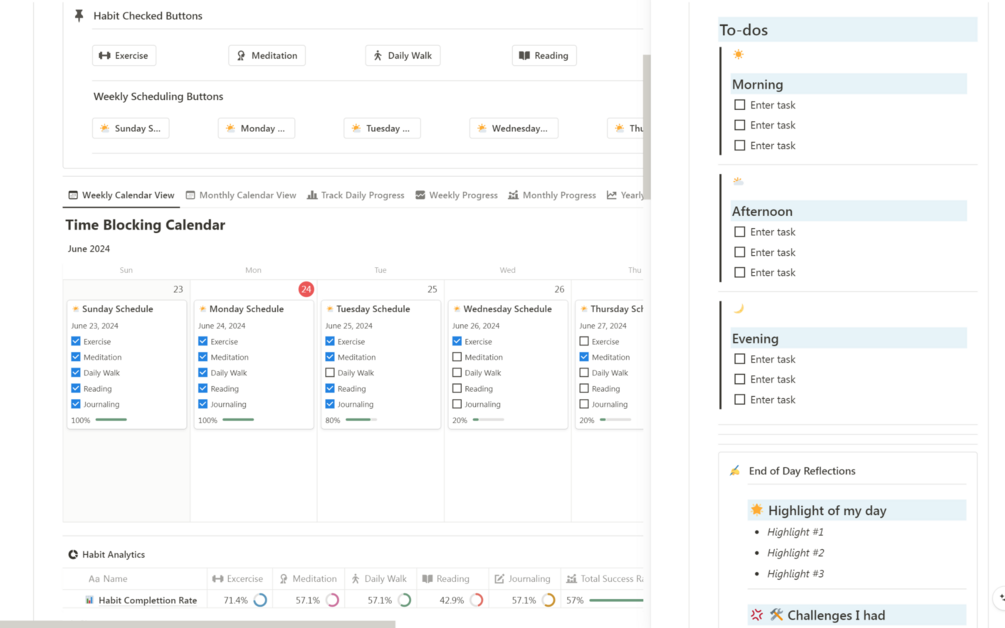Click the book icon on Reading button
This screenshot has height=628, width=1005.
pyautogui.click(x=524, y=56)
